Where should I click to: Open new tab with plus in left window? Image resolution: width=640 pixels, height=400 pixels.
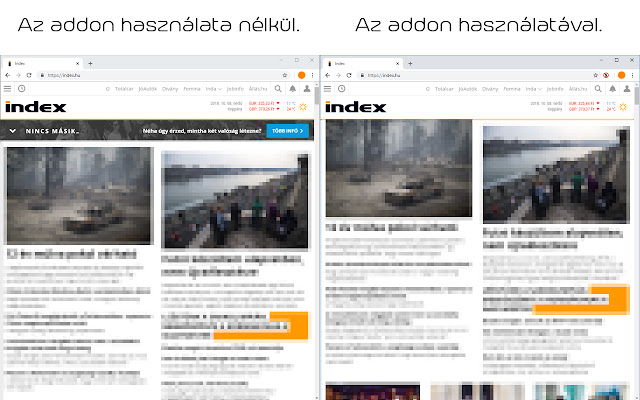pyautogui.click(x=90, y=63)
